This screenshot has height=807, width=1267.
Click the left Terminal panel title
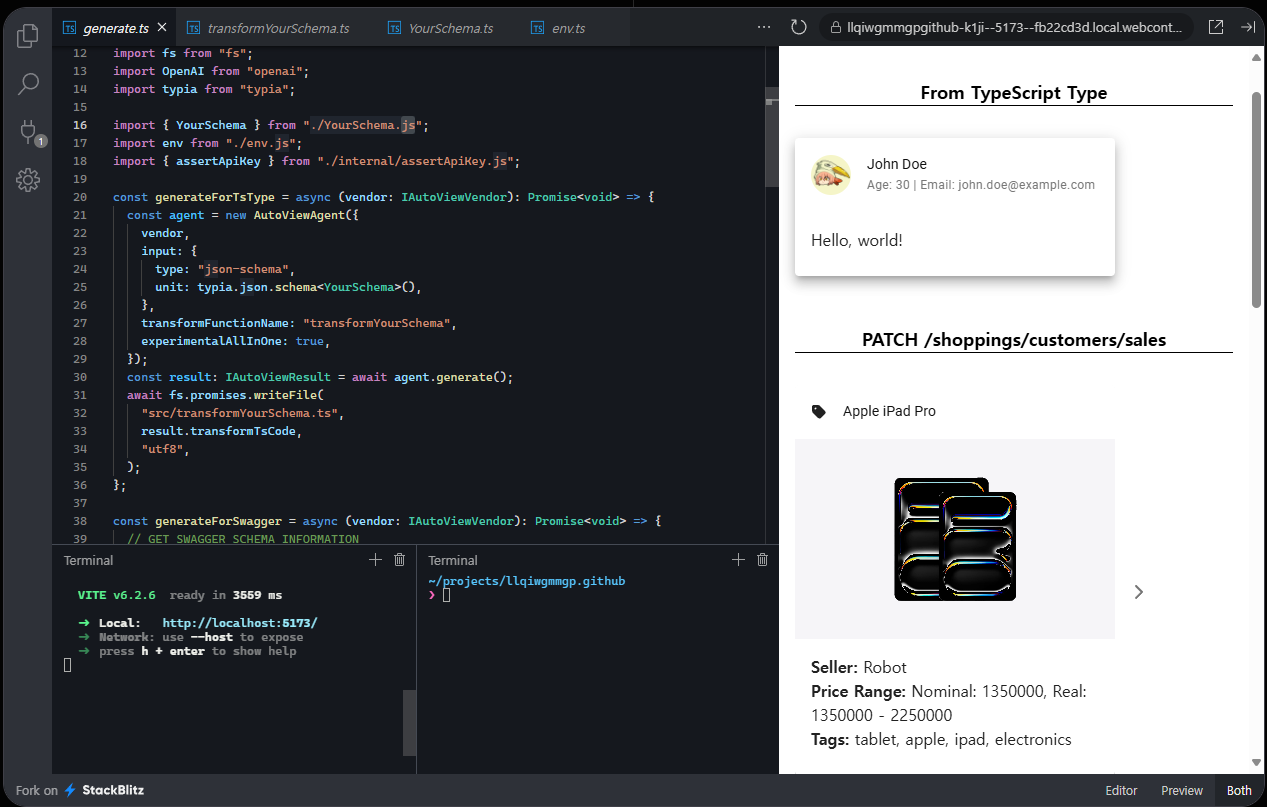point(88,560)
